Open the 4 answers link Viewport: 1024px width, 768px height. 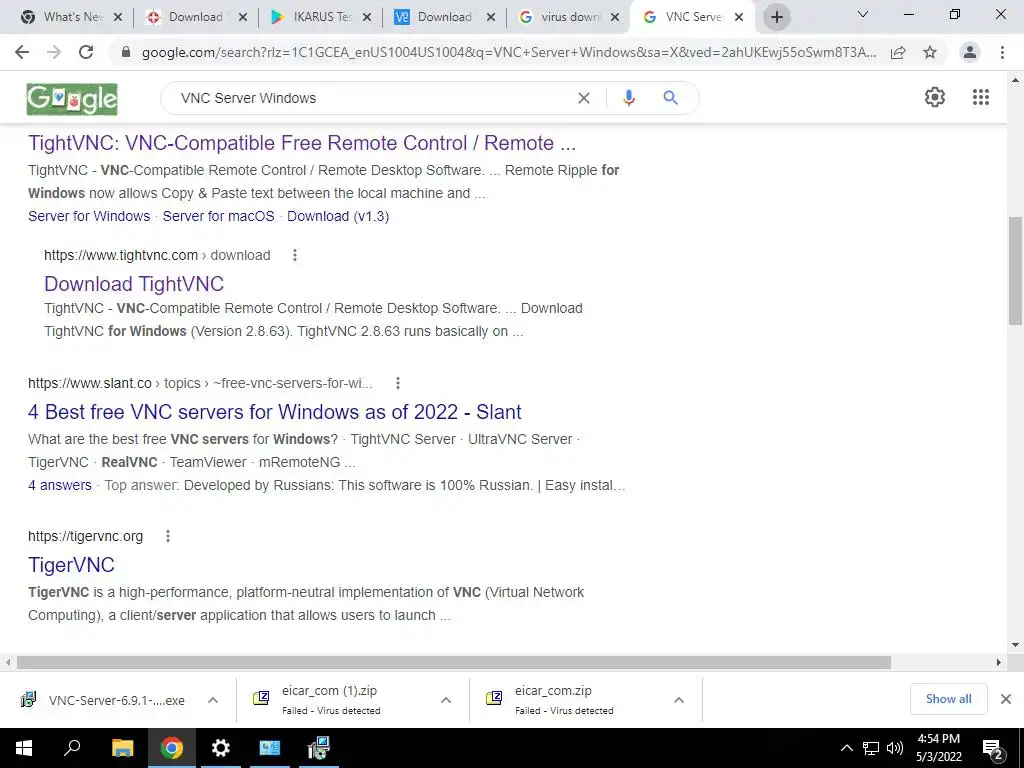59,485
